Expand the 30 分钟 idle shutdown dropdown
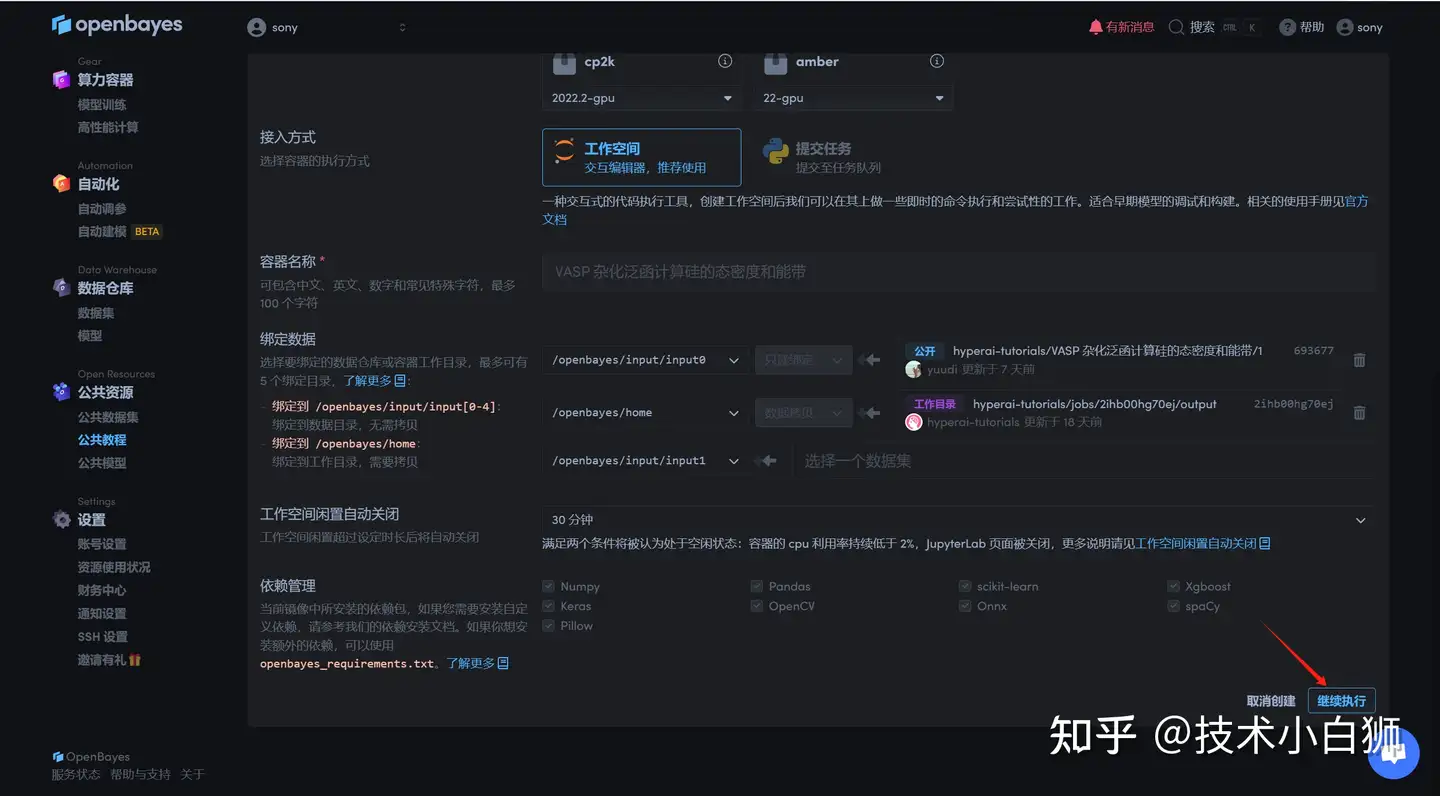 (x=958, y=520)
